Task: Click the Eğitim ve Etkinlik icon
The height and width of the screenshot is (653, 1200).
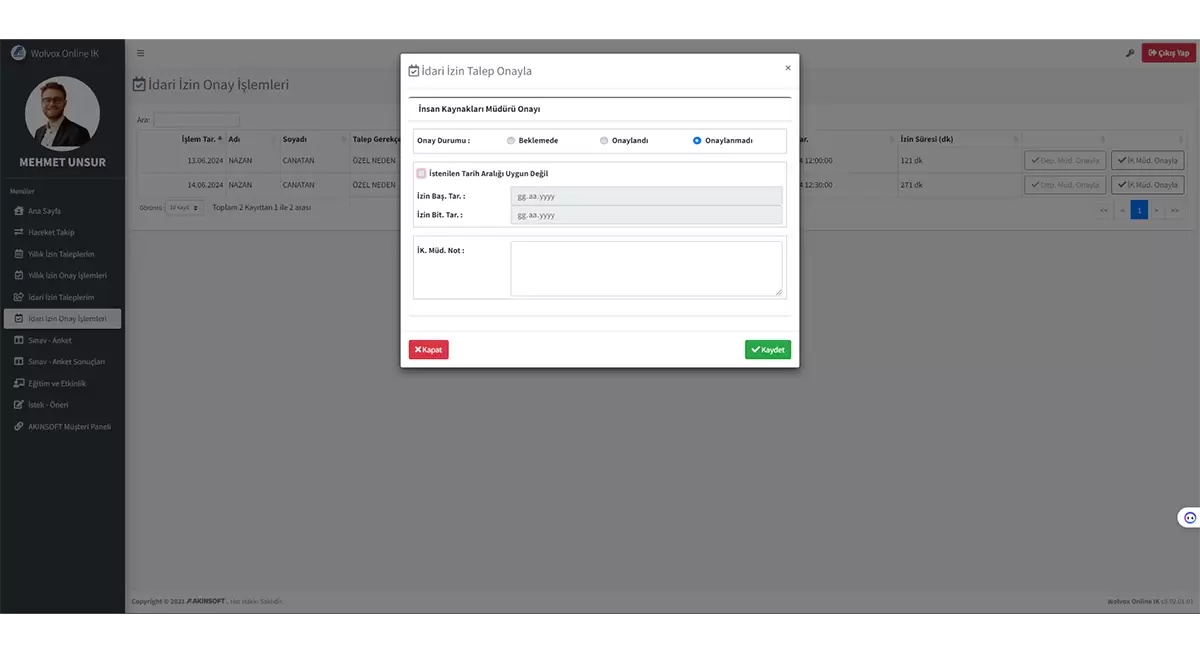Action: coord(18,383)
